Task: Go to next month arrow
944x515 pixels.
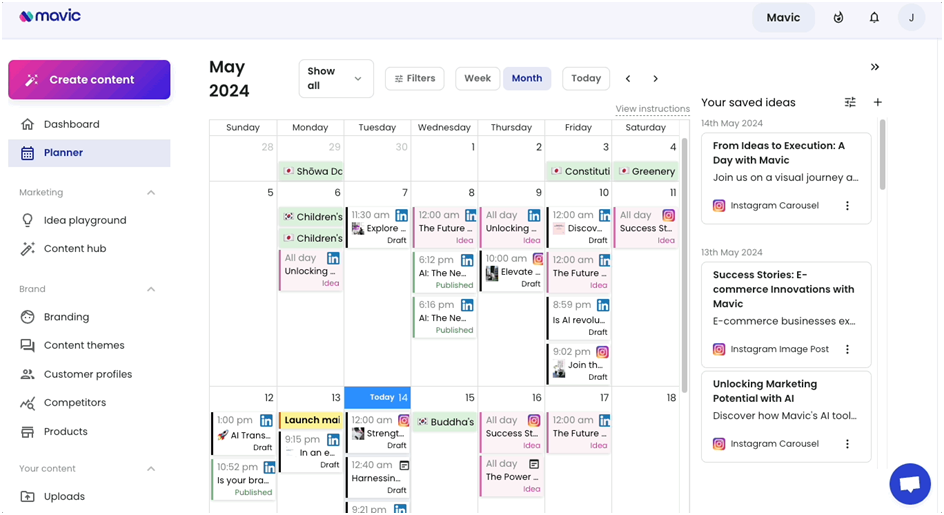Action: click(x=656, y=78)
